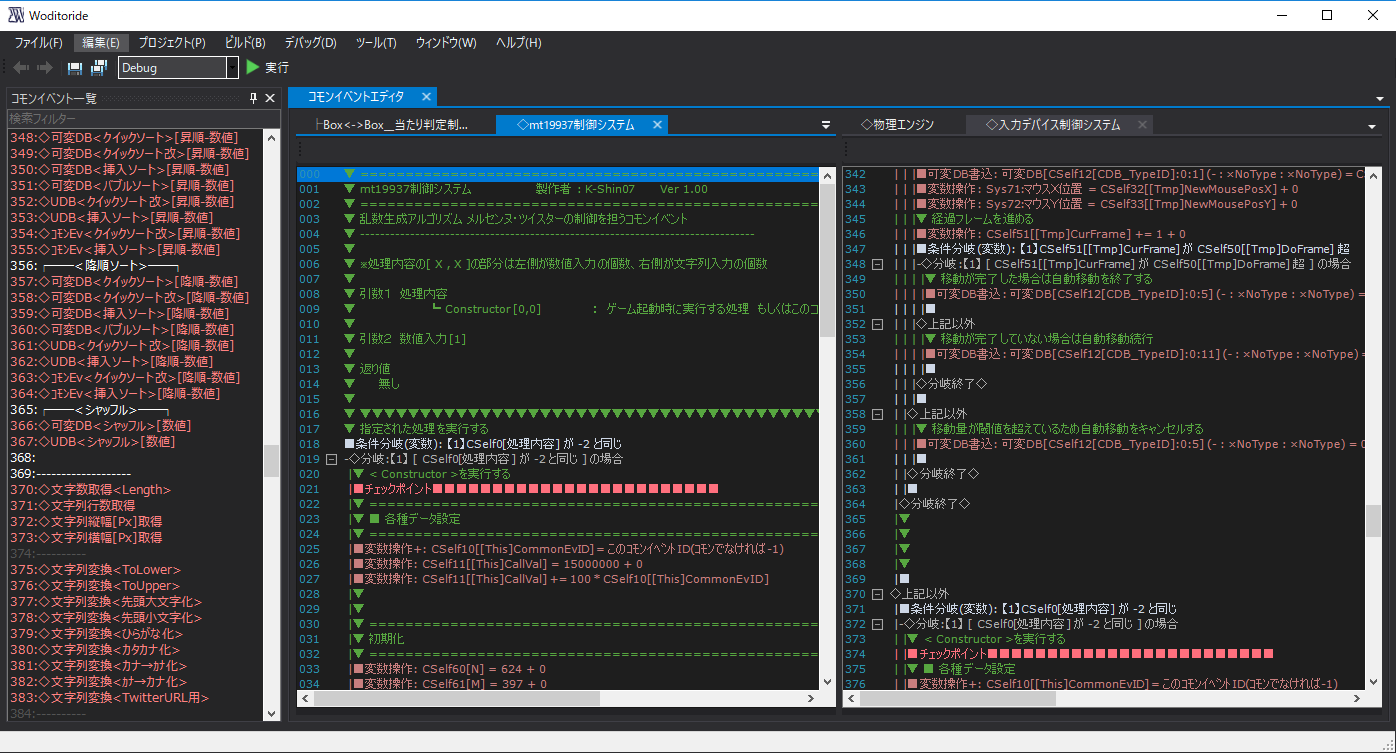Close the mt19937制御システム tab
Viewport: 1396px width, 753px height.
click(x=657, y=125)
